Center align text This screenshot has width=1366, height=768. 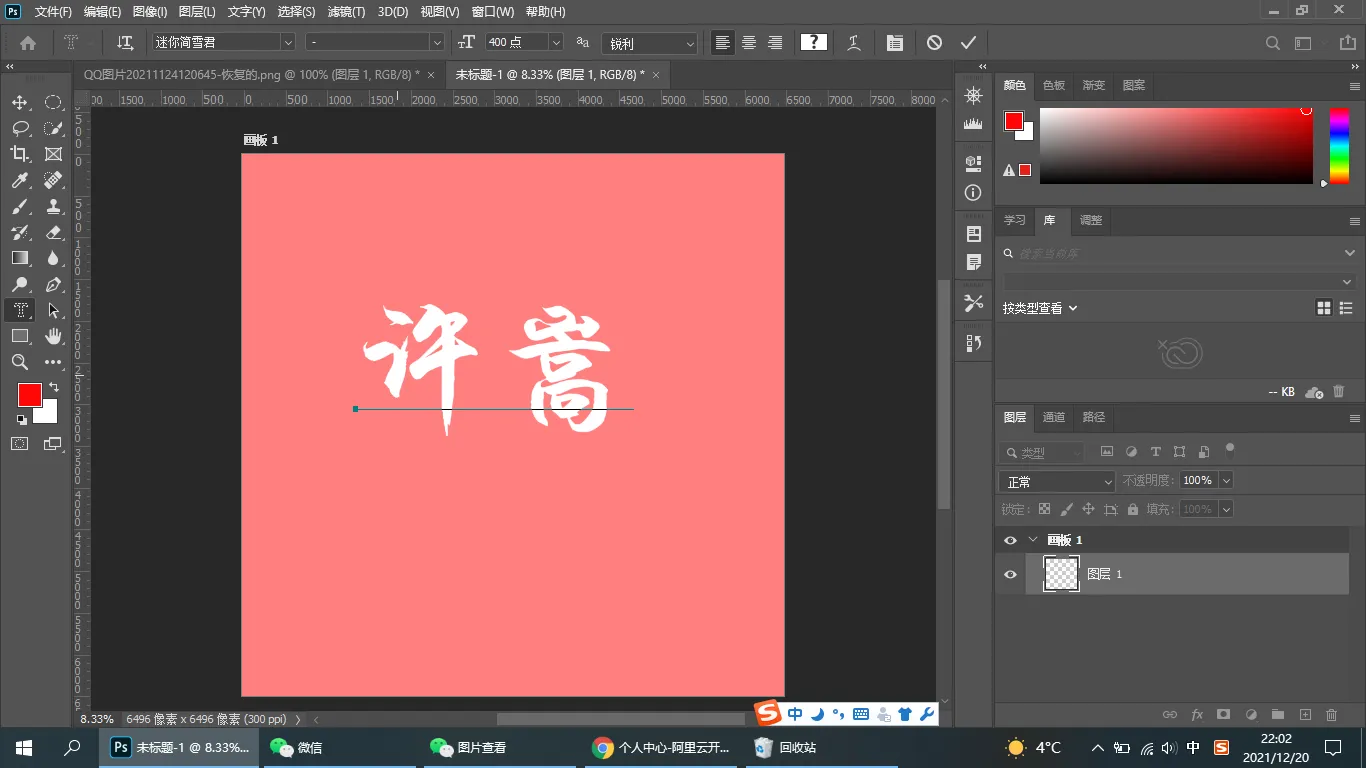(748, 43)
